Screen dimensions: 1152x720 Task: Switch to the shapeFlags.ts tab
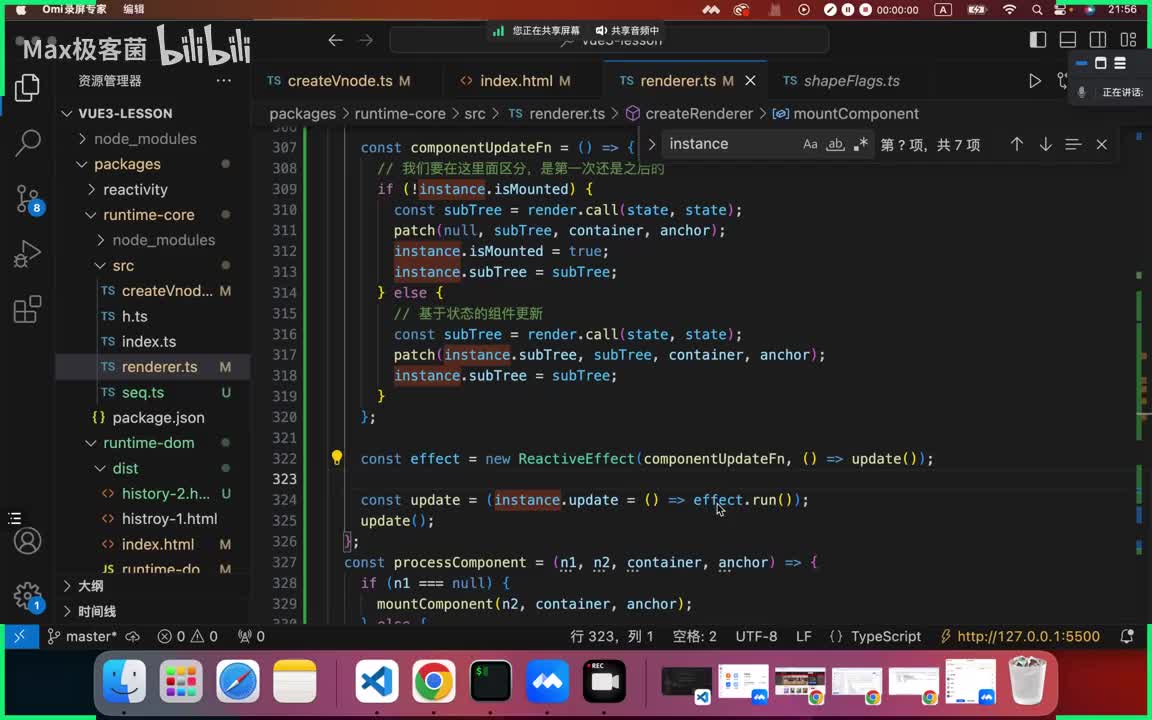pos(842,81)
